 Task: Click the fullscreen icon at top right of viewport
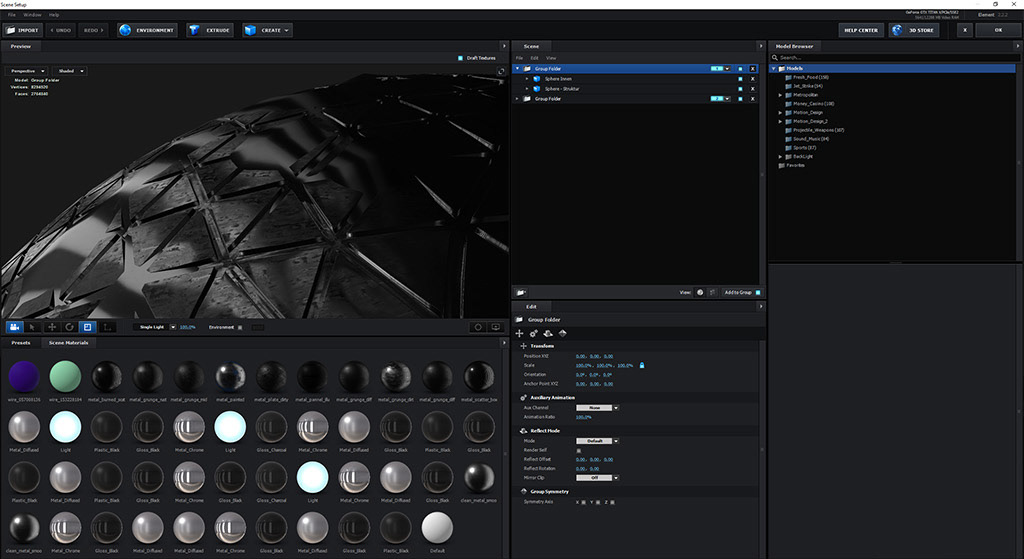[x=501, y=71]
